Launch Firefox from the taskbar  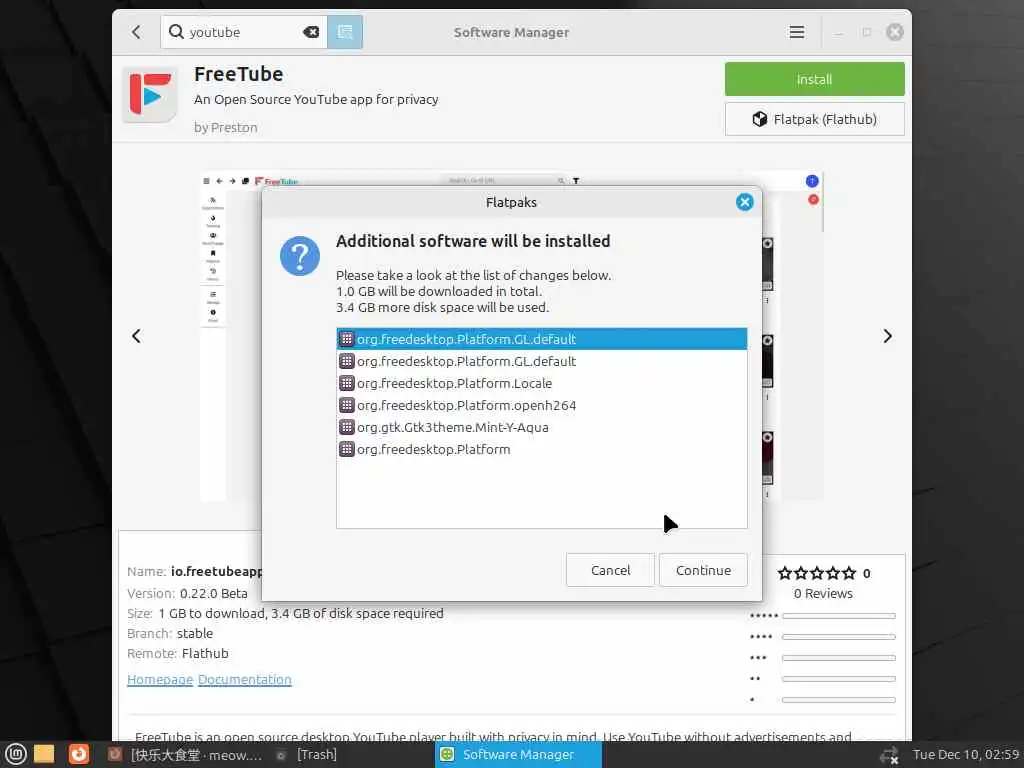tap(79, 754)
